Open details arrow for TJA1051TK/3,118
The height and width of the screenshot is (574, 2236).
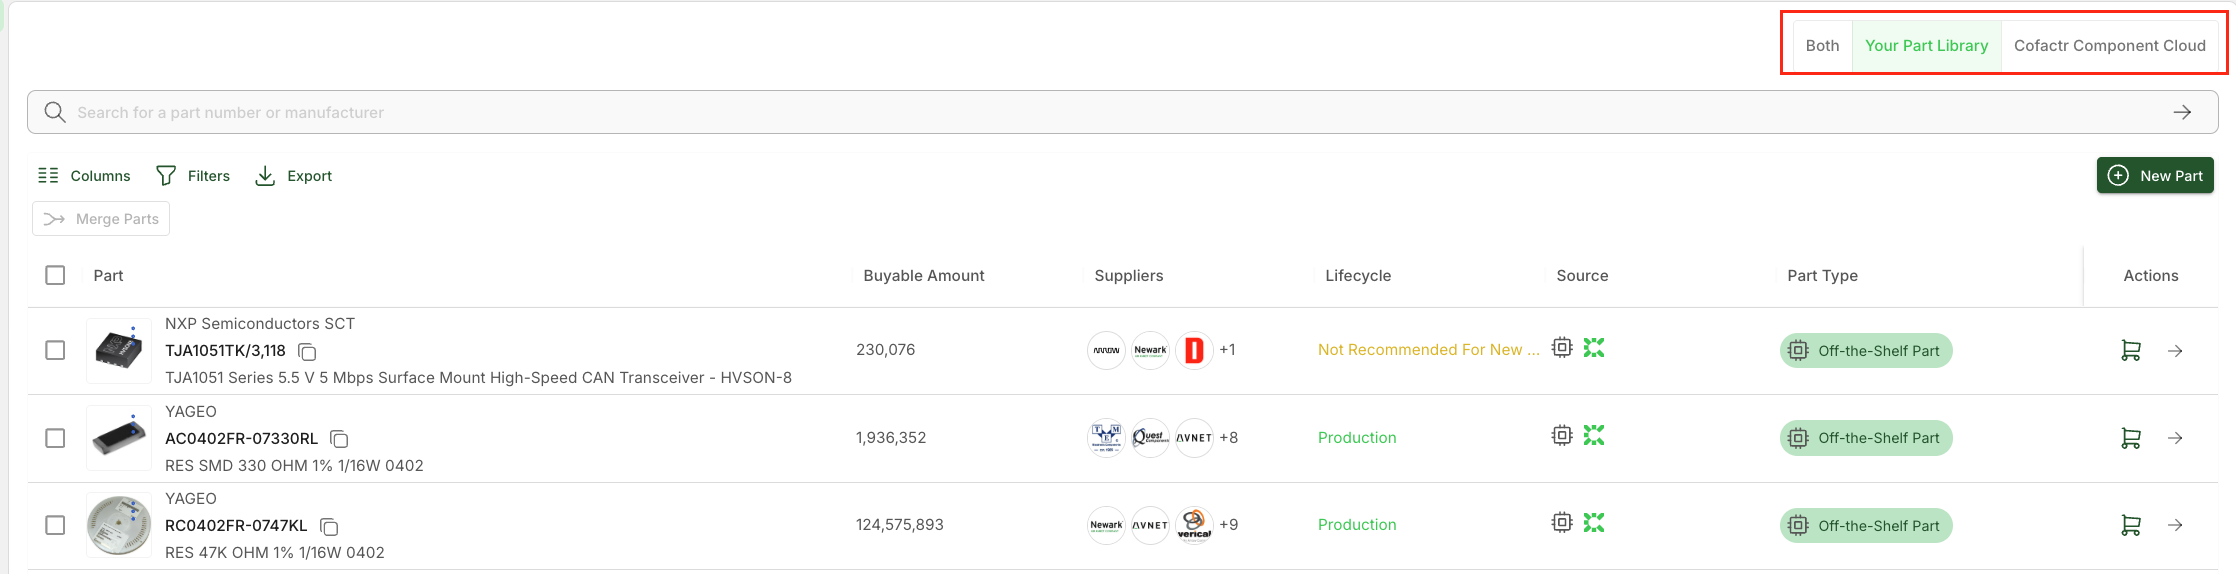pyautogui.click(x=2175, y=351)
